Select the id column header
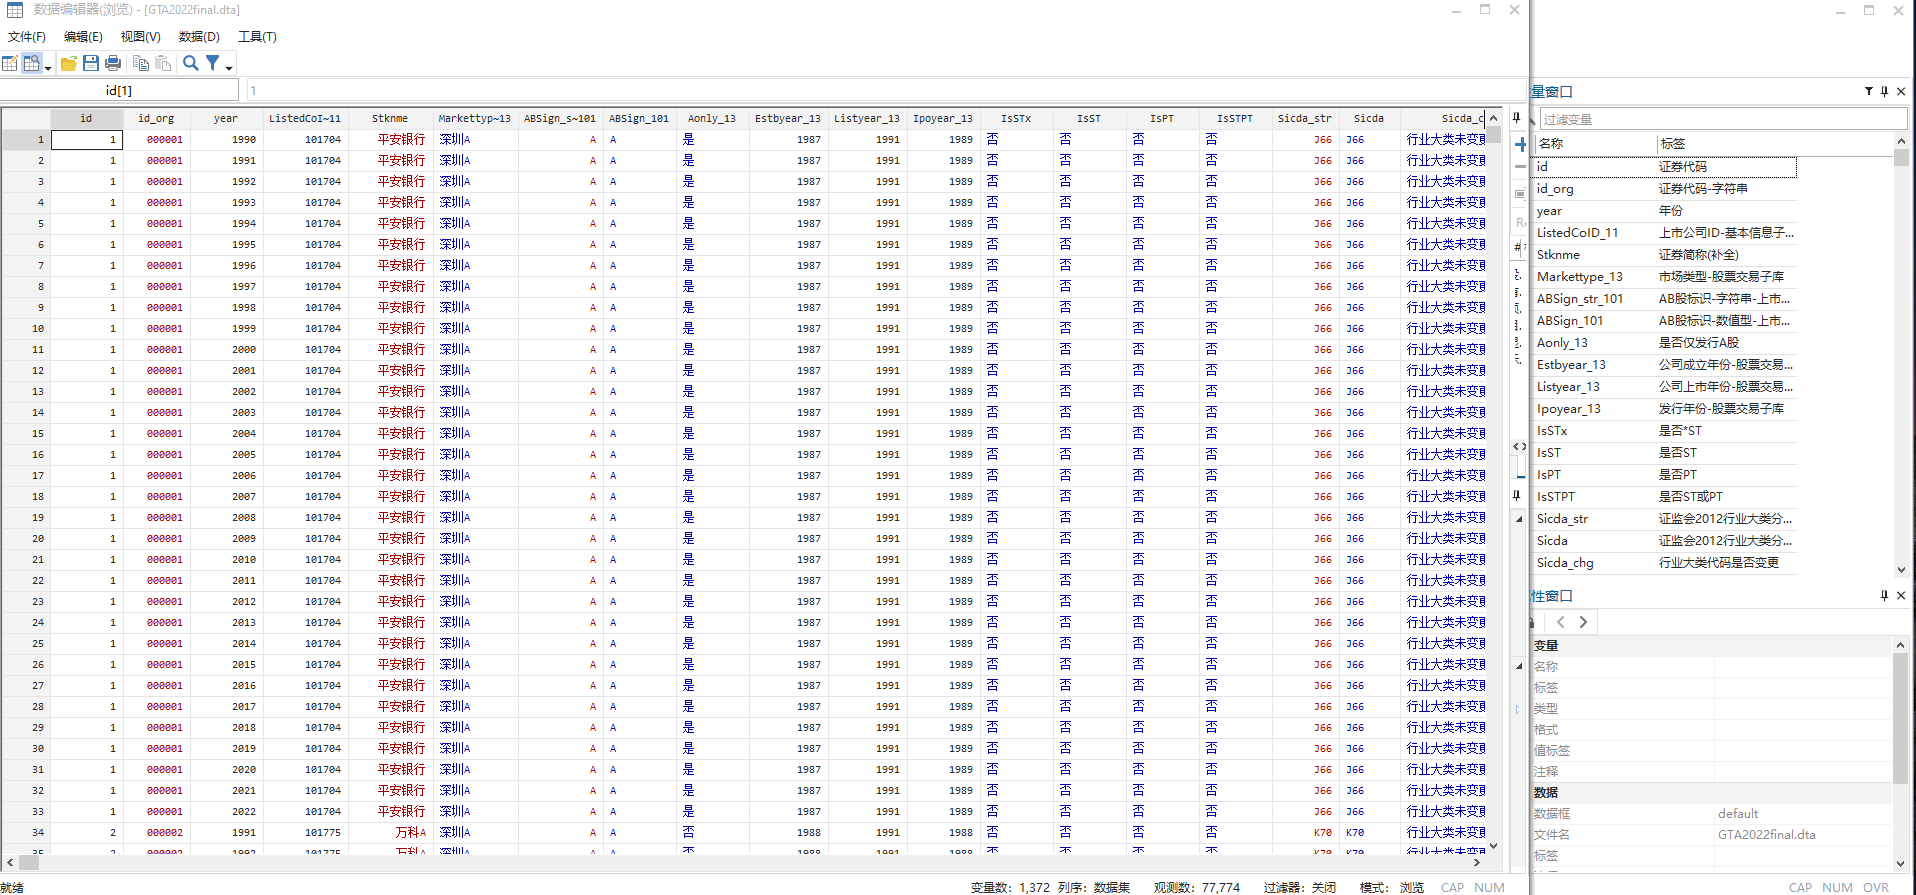The width and height of the screenshot is (1916, 895). (86, 118)
